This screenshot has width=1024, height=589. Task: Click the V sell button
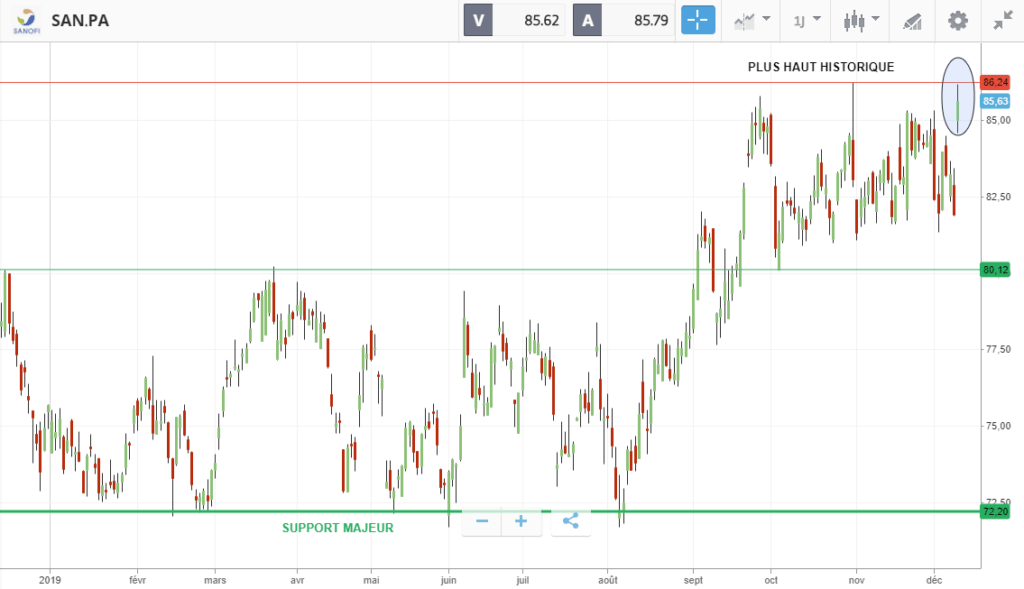[x=478, y=20]
